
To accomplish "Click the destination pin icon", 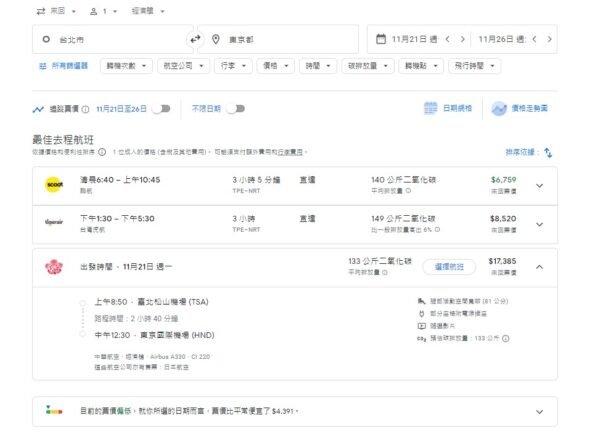I will pos(216,39).
